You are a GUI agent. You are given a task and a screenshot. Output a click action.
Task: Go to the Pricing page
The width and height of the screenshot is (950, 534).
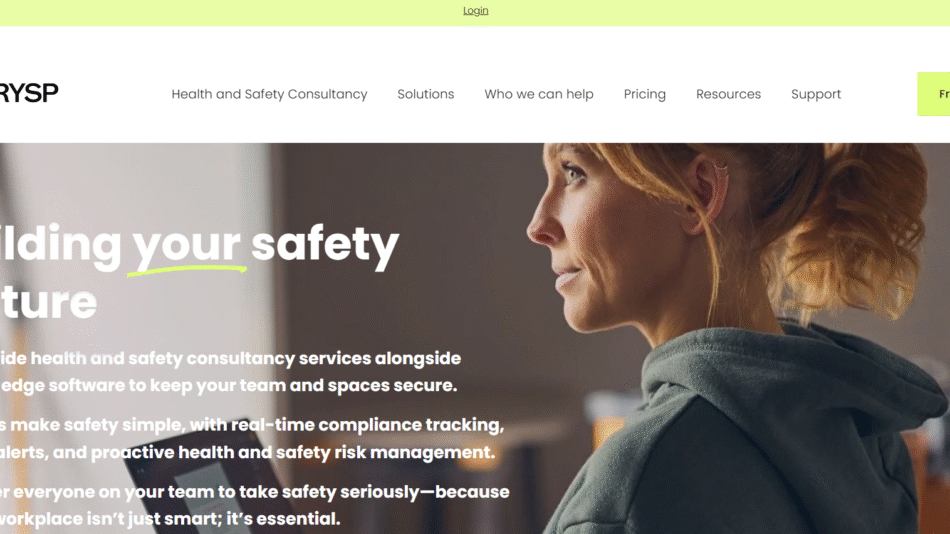pos(645,94)
